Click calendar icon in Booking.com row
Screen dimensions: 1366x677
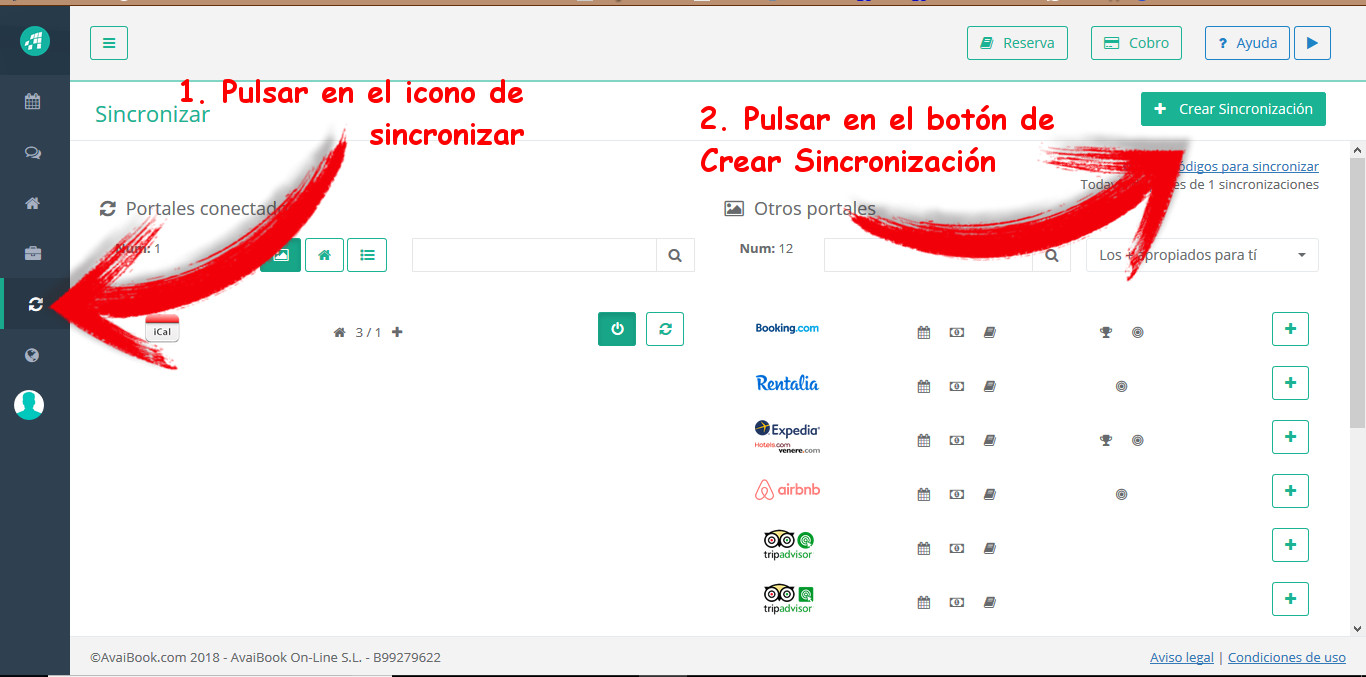pyautogui.click(x=924, y=332)
